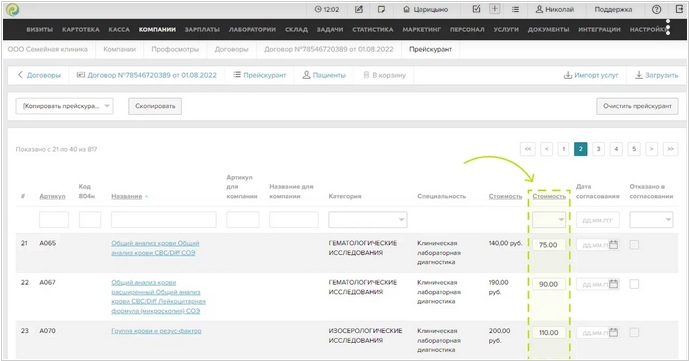This screenshot has height=361, width=689.
Task: Click the Название filter input
Action: (x=163, y=220)
